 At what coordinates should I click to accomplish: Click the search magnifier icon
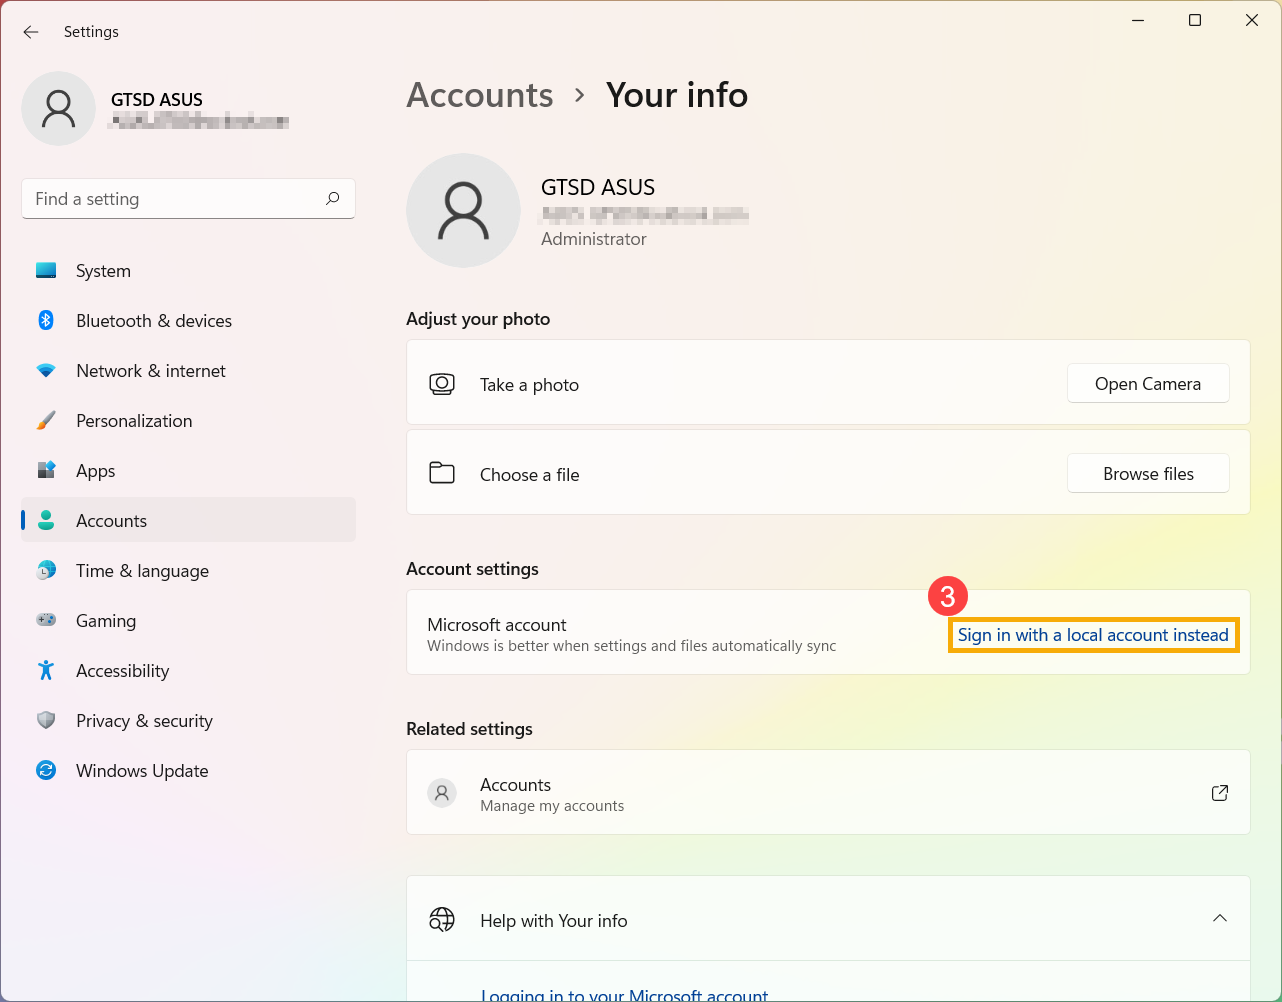[333, 199]
